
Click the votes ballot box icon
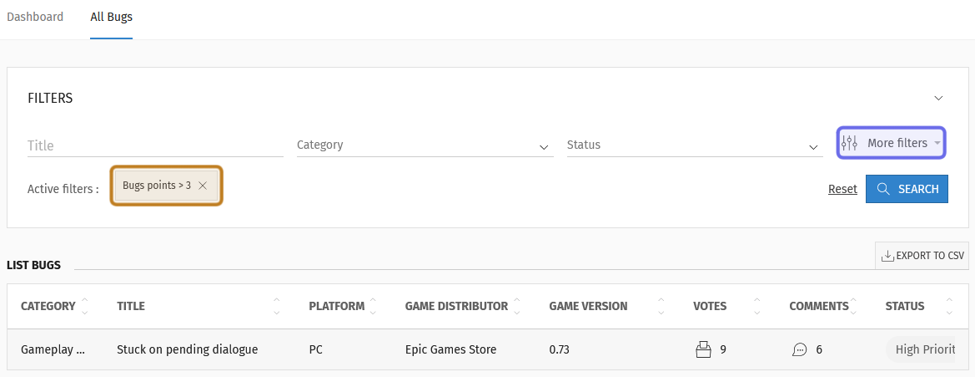tap(703, 350)
